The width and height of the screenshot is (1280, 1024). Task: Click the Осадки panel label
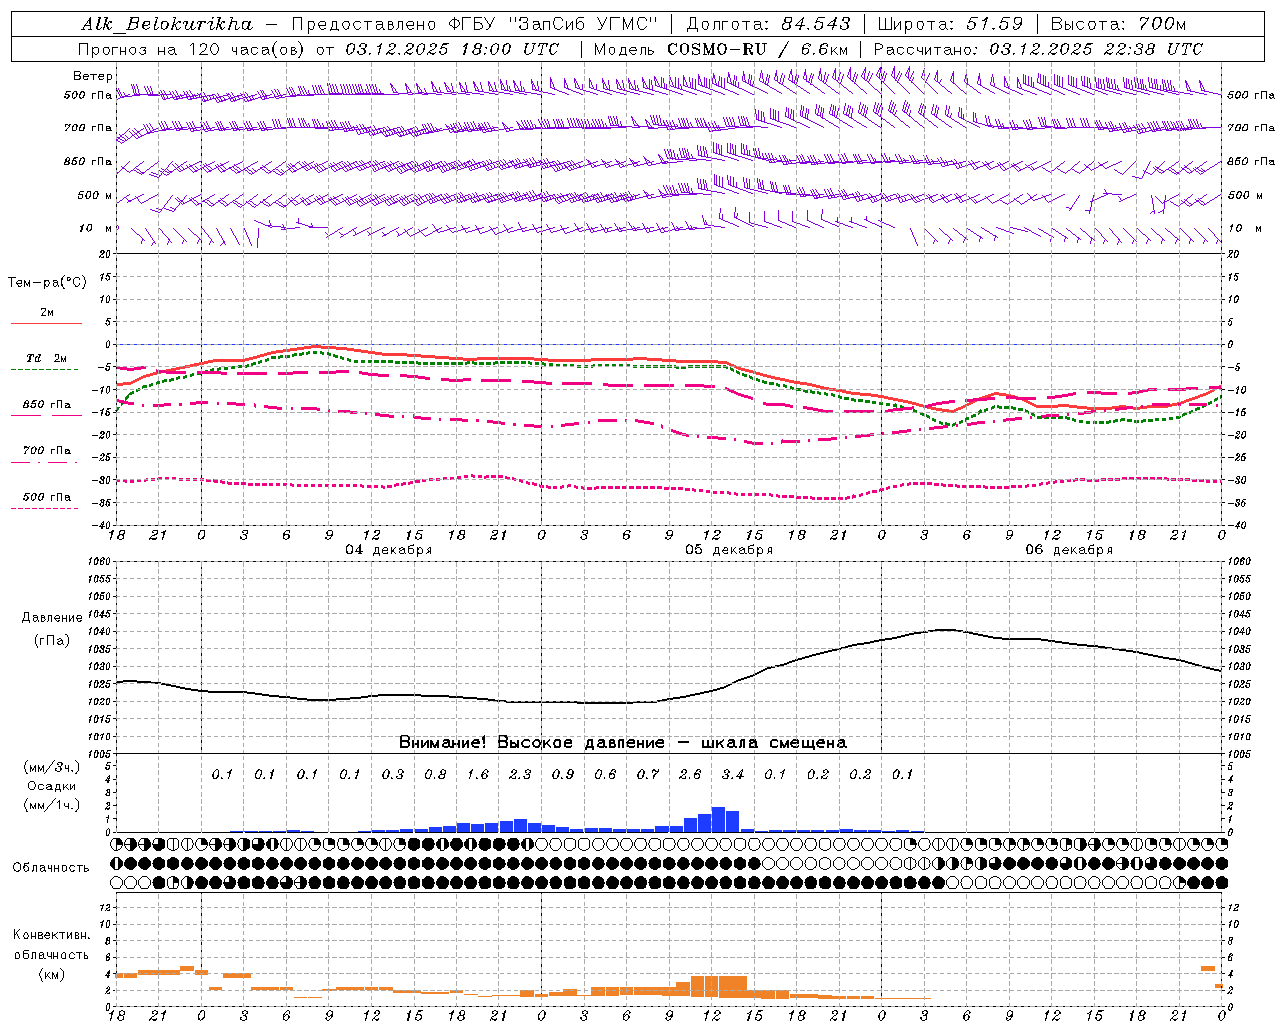pos(51,786)
